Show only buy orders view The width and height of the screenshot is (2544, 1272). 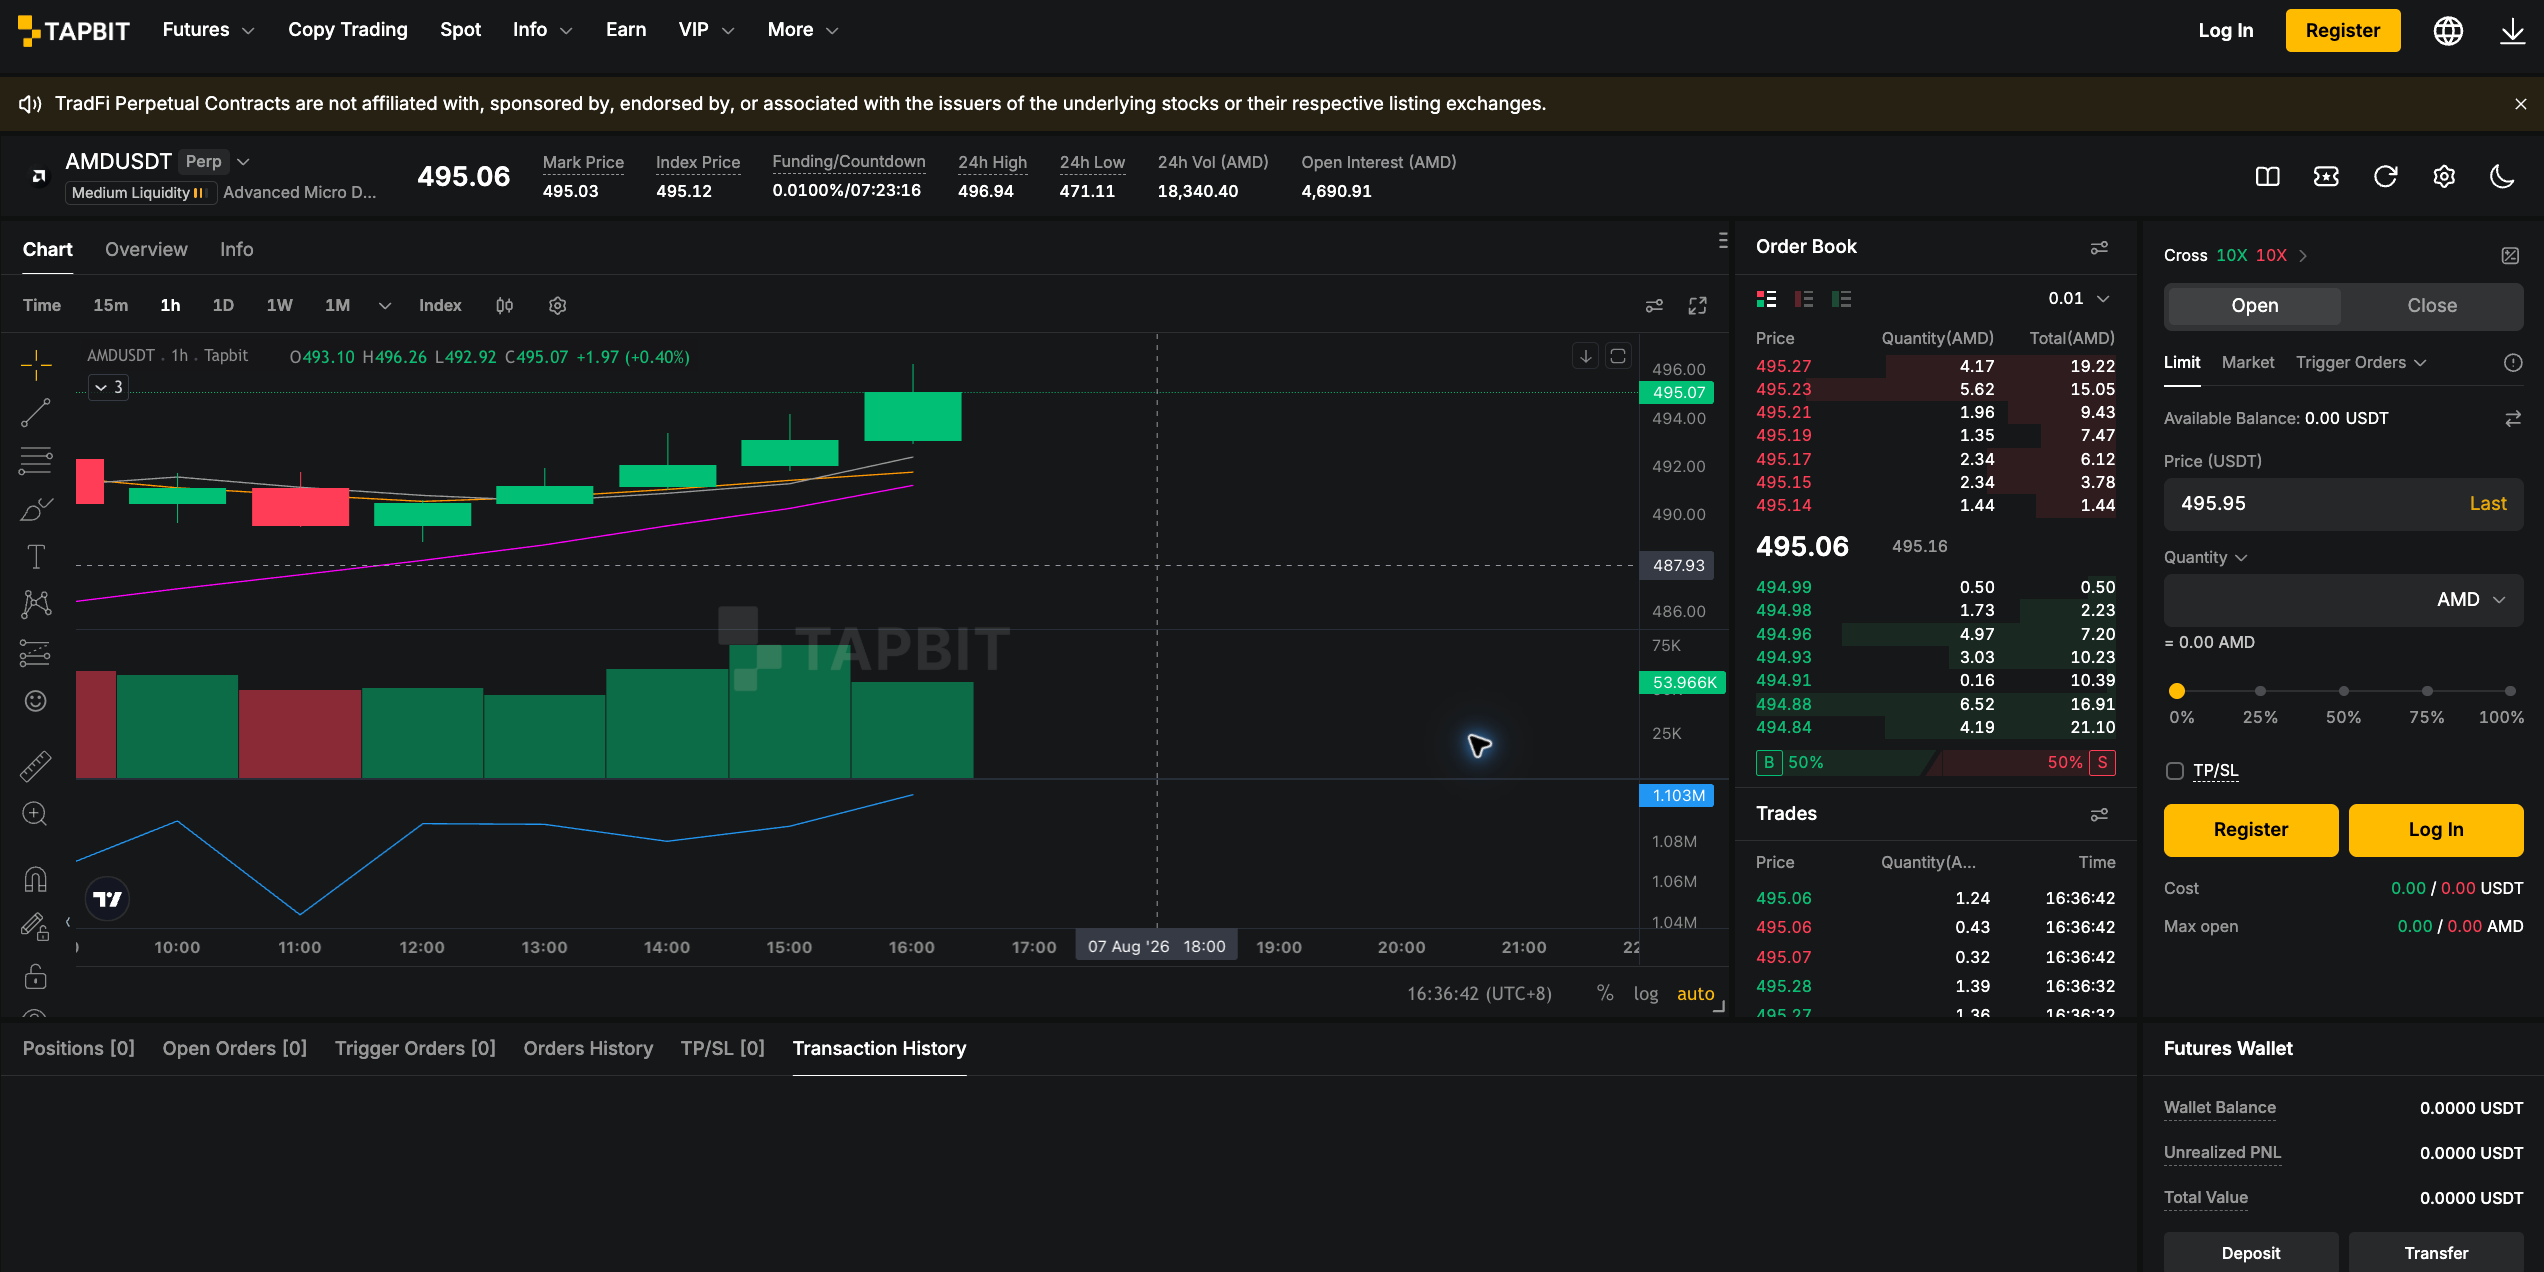(1842, 299)
